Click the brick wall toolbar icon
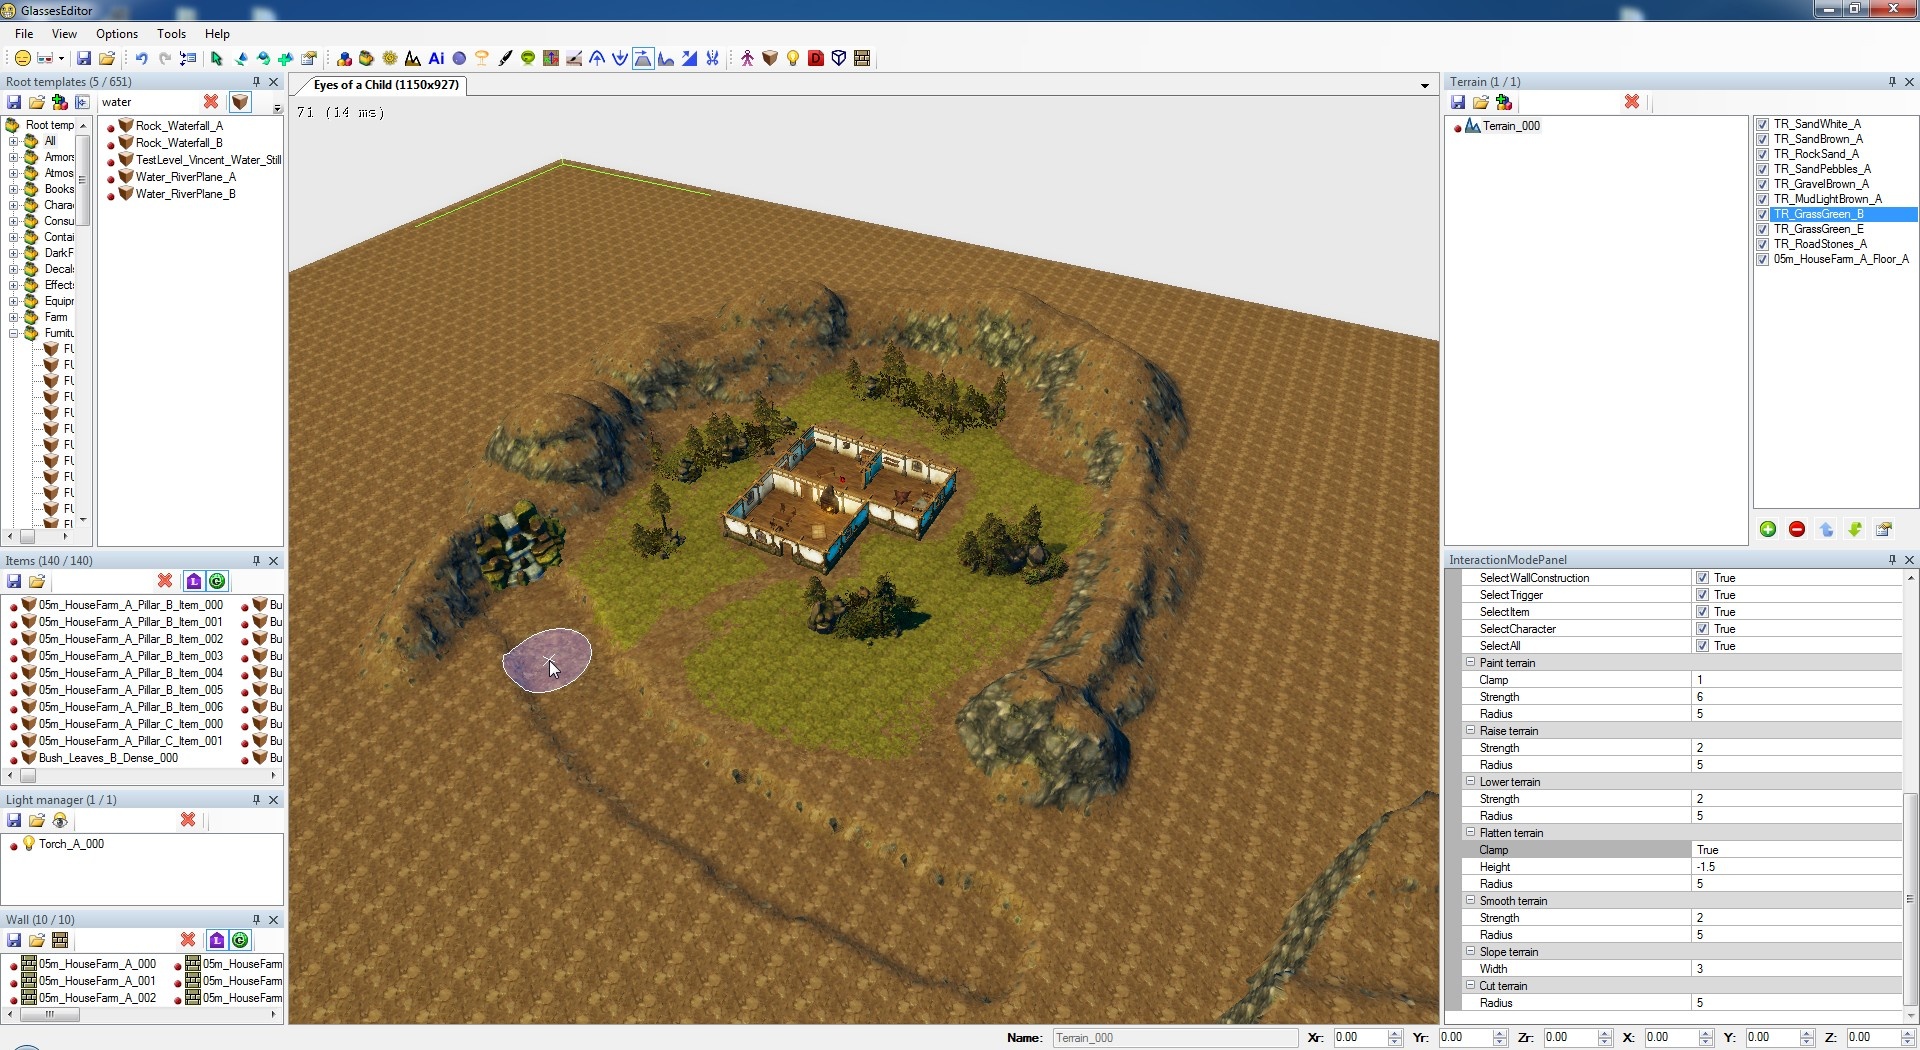 click(x=862, y=59)
